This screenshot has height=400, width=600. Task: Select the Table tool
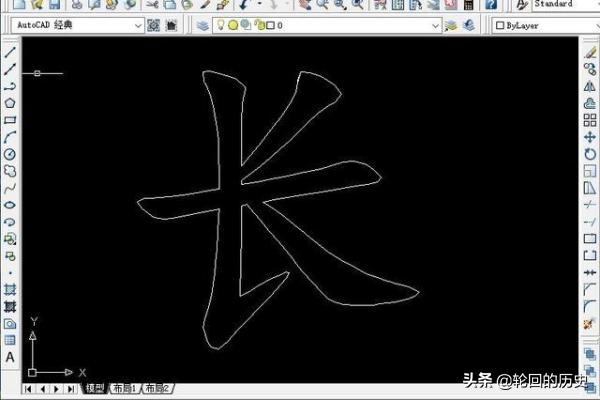pyautogui.click(x=10, y=340)
